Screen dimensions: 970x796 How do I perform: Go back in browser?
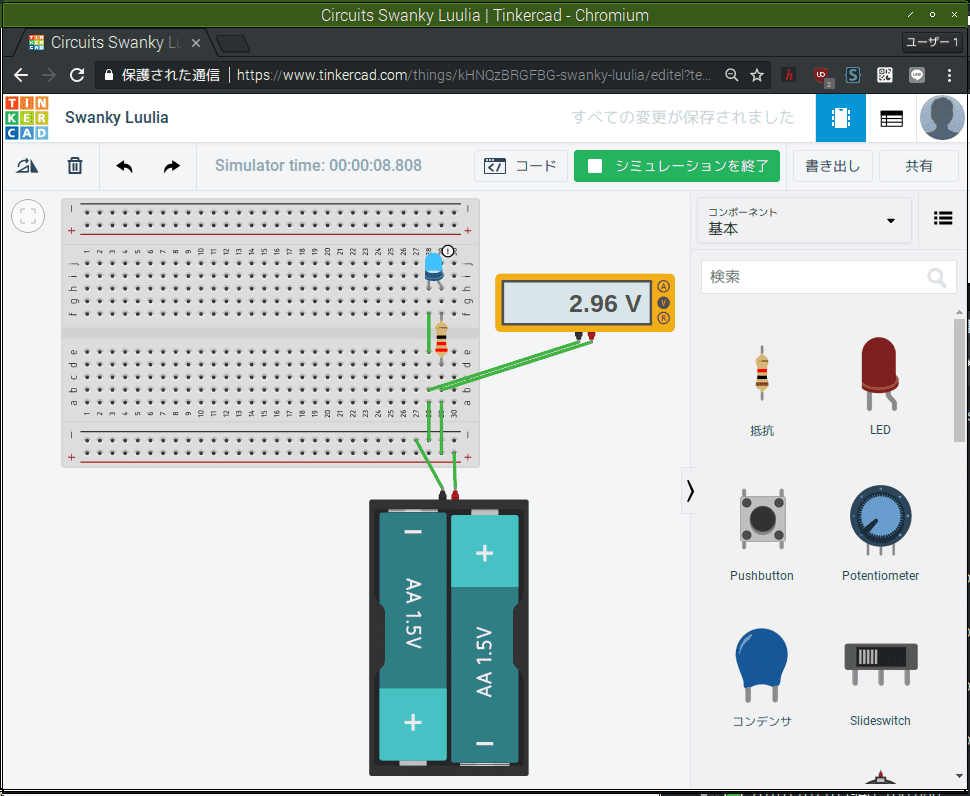21,75
